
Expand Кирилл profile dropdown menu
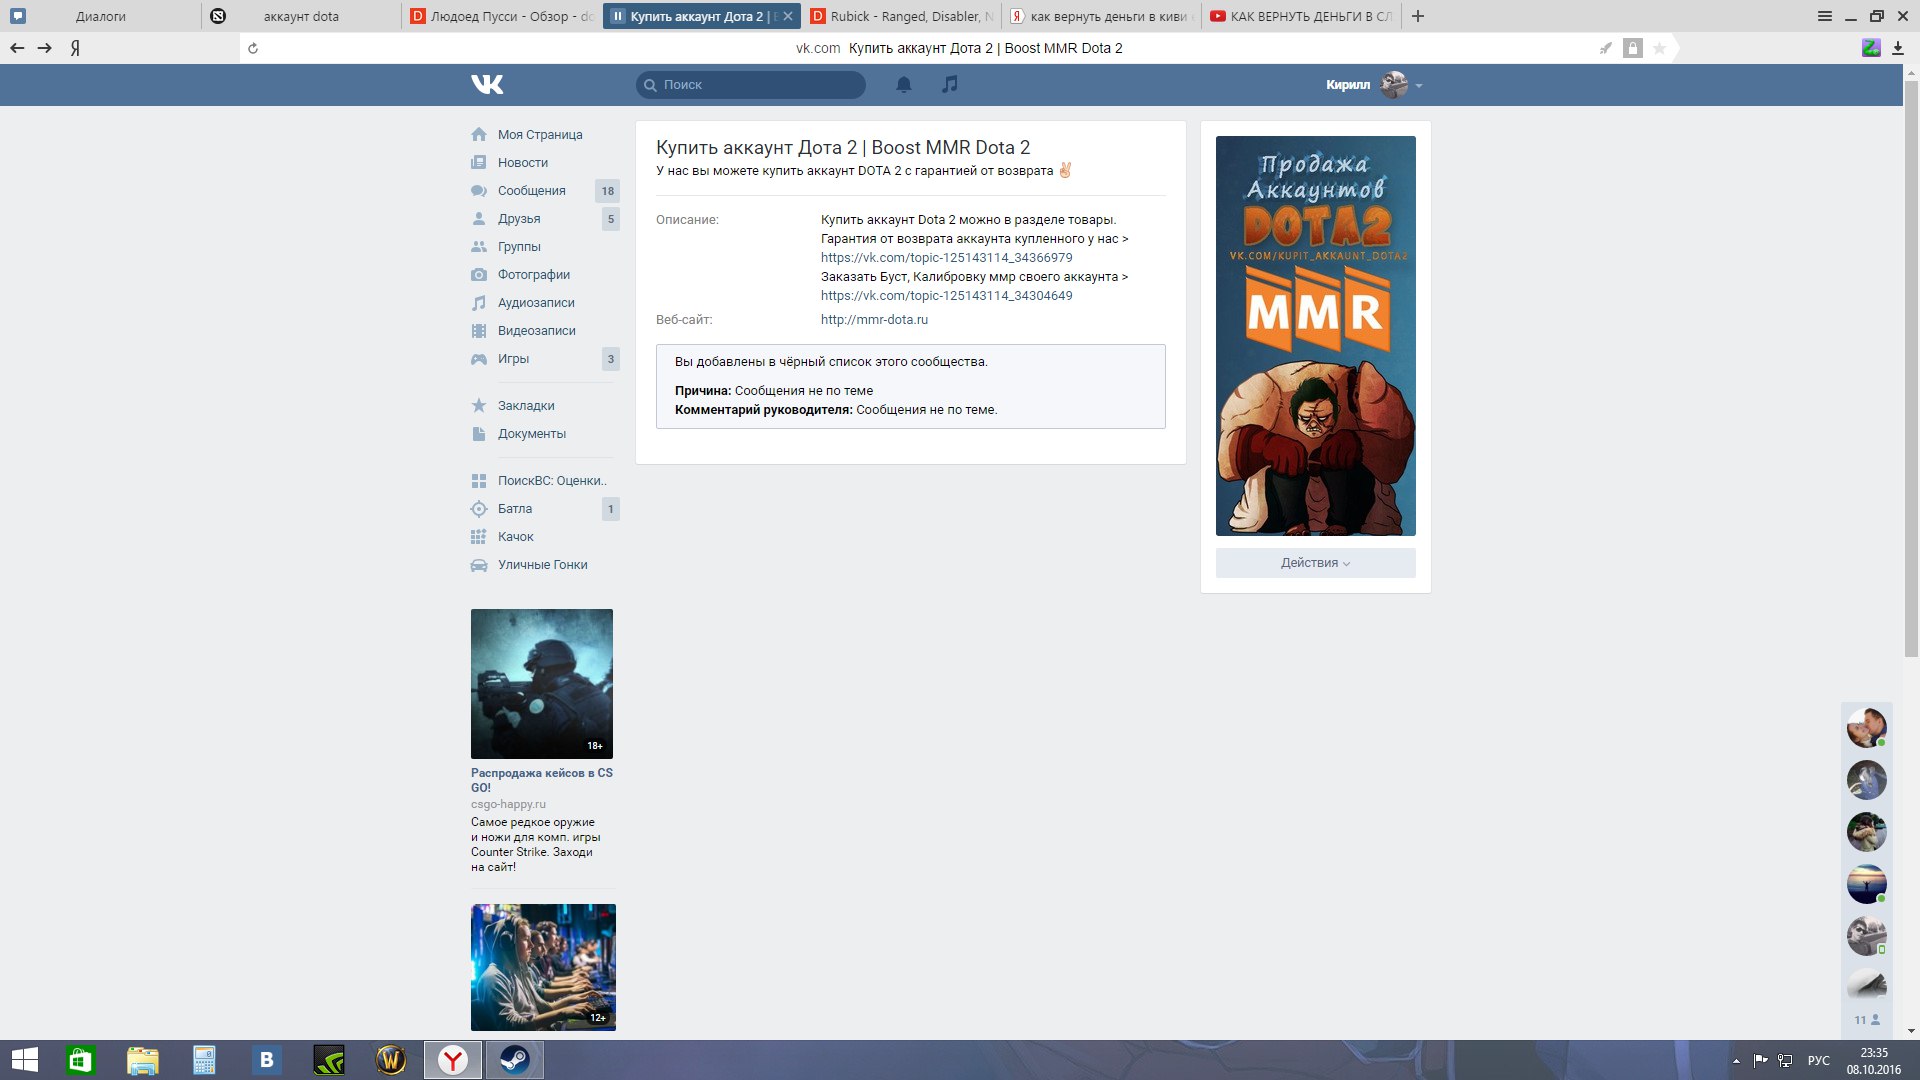tap(1374, 85)
